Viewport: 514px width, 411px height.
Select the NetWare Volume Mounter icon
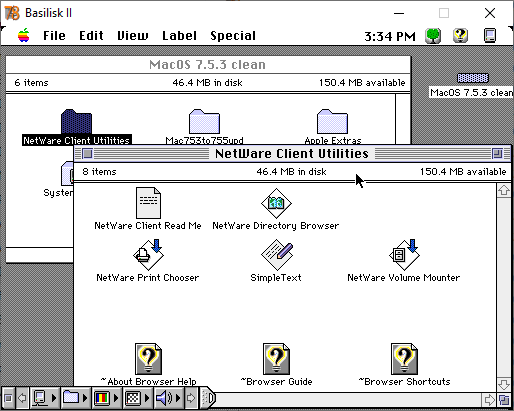coord(404,255)
